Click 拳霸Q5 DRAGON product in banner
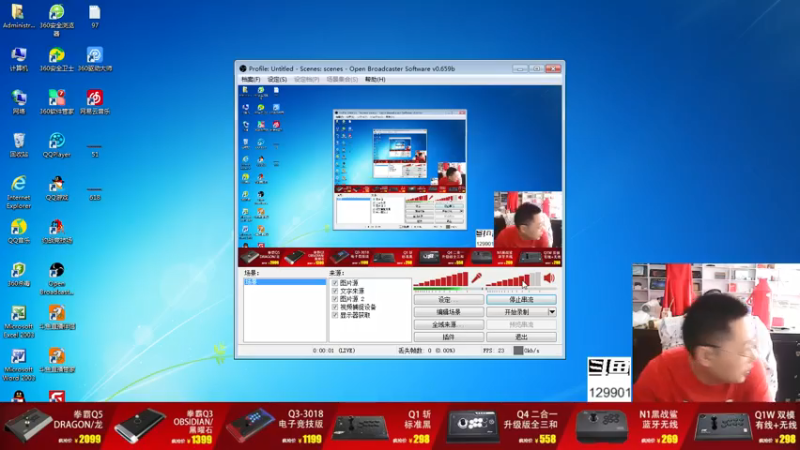 click(53, 426)
